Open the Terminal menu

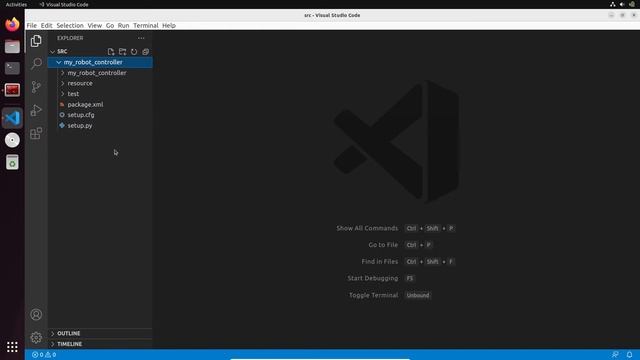146,25
